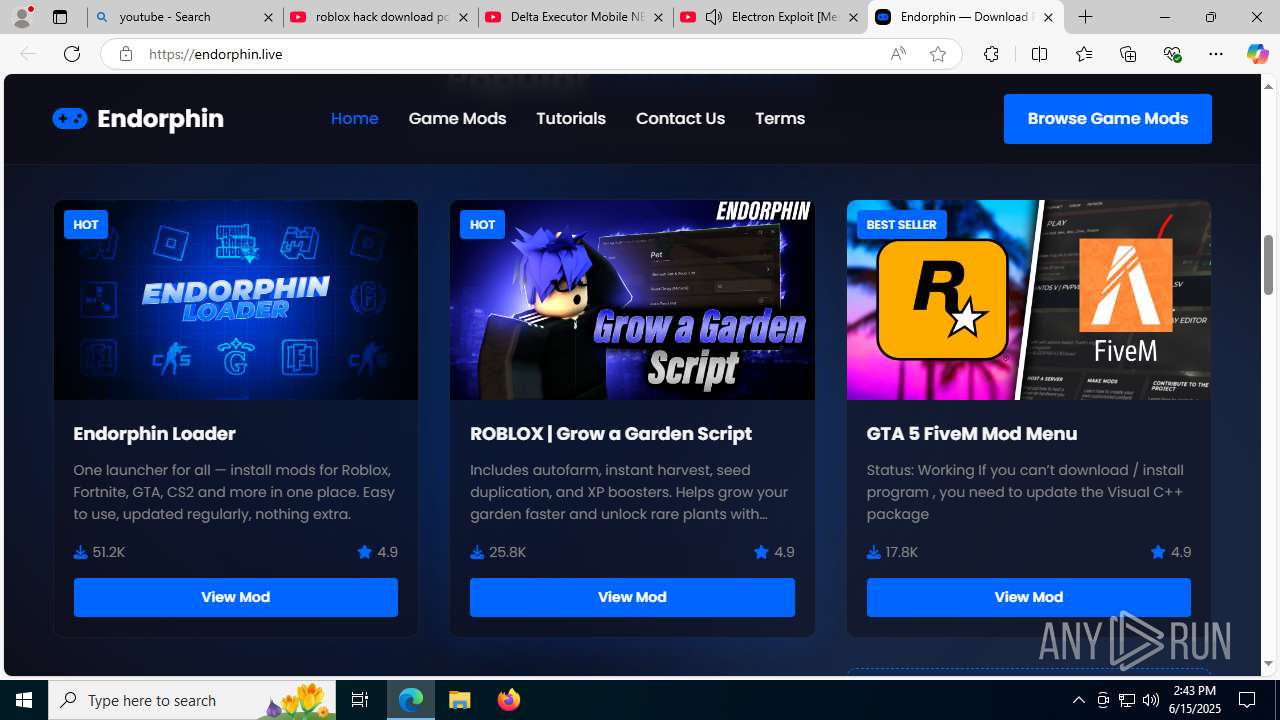Screen dimensions: 1280x720
Task: Open File Explorer taskbar icon
Action: [x=460, y=700]
